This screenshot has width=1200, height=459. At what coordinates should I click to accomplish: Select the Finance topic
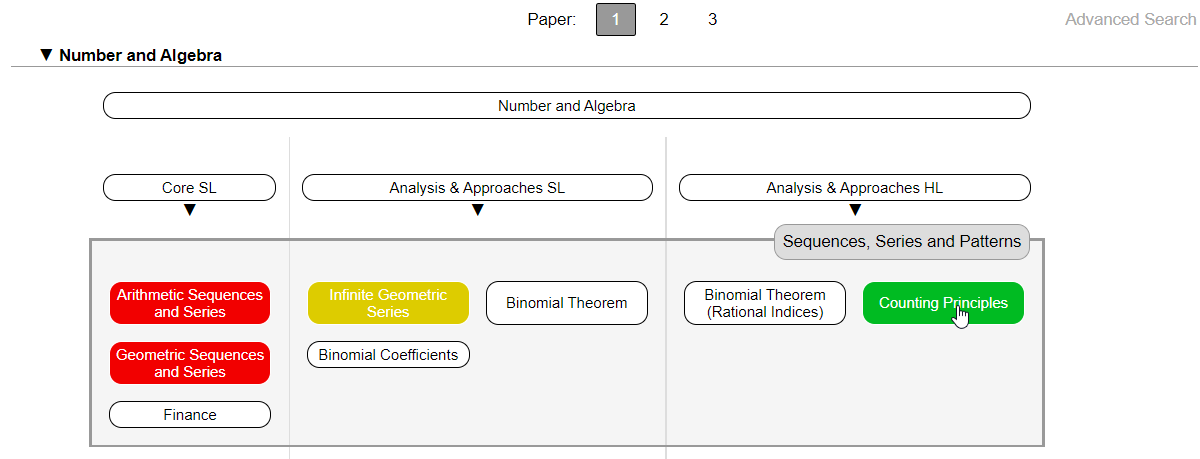click(x=190, y=414)
